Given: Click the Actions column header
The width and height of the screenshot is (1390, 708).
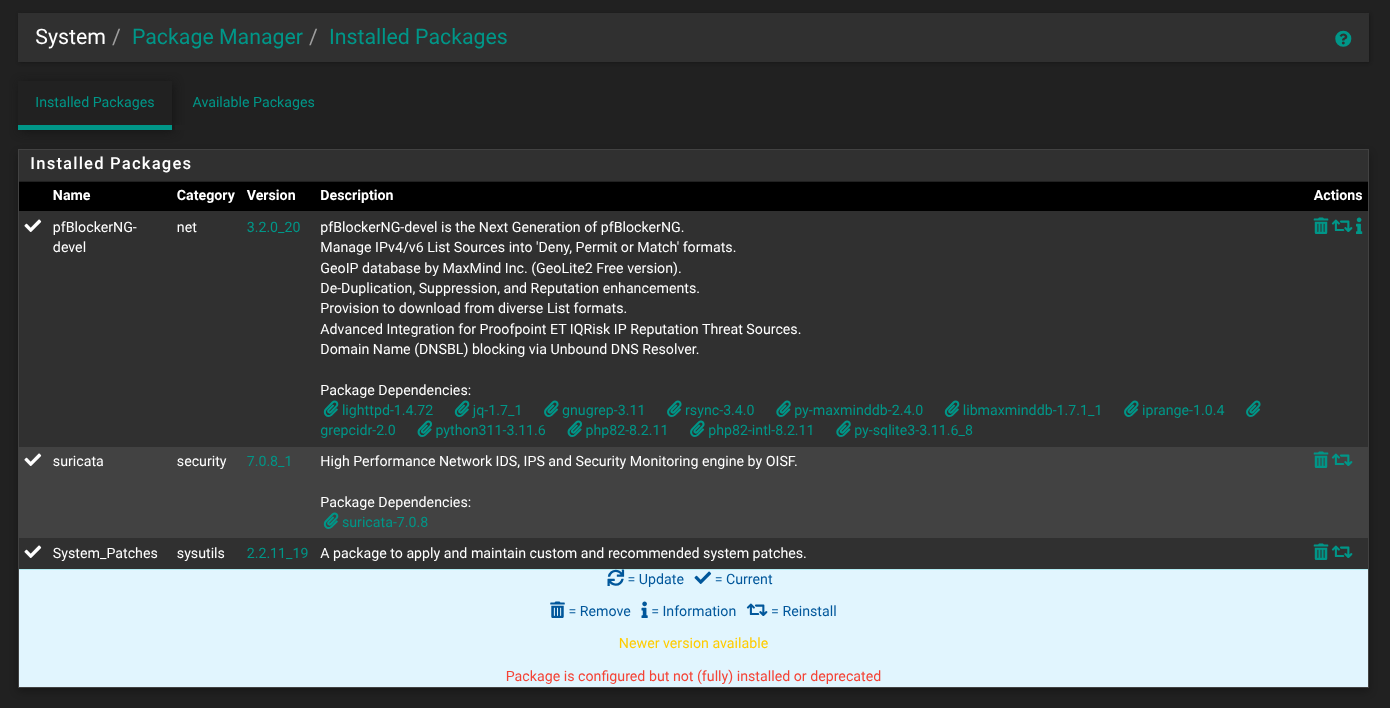Looking at the screenshot, I should coord(1338,195).
